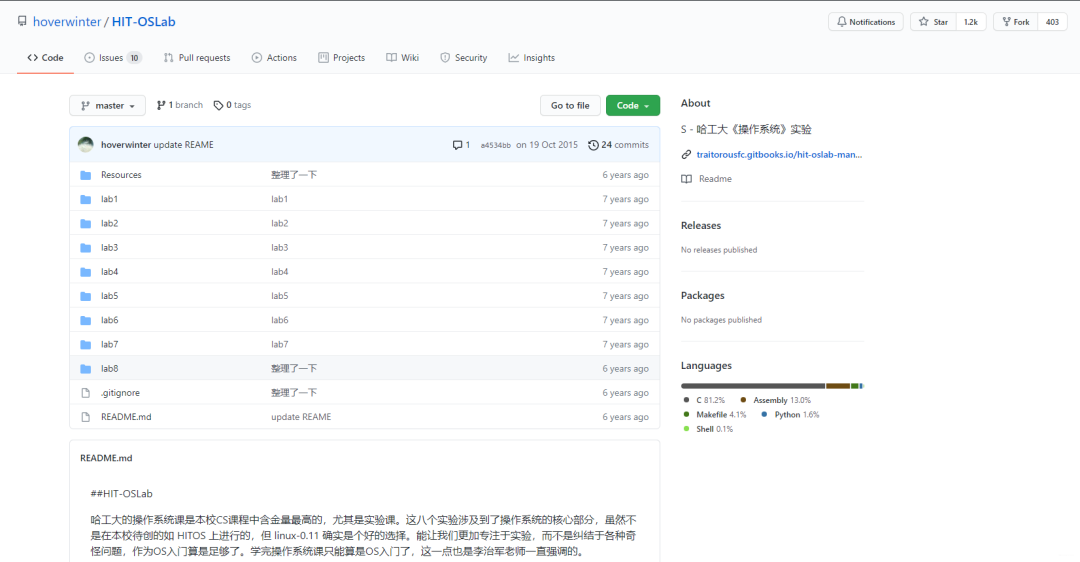This screenshot has width=1080, height=562.
Task: Open the 'update REAME' latest commit message
Action: click(183, 145)
